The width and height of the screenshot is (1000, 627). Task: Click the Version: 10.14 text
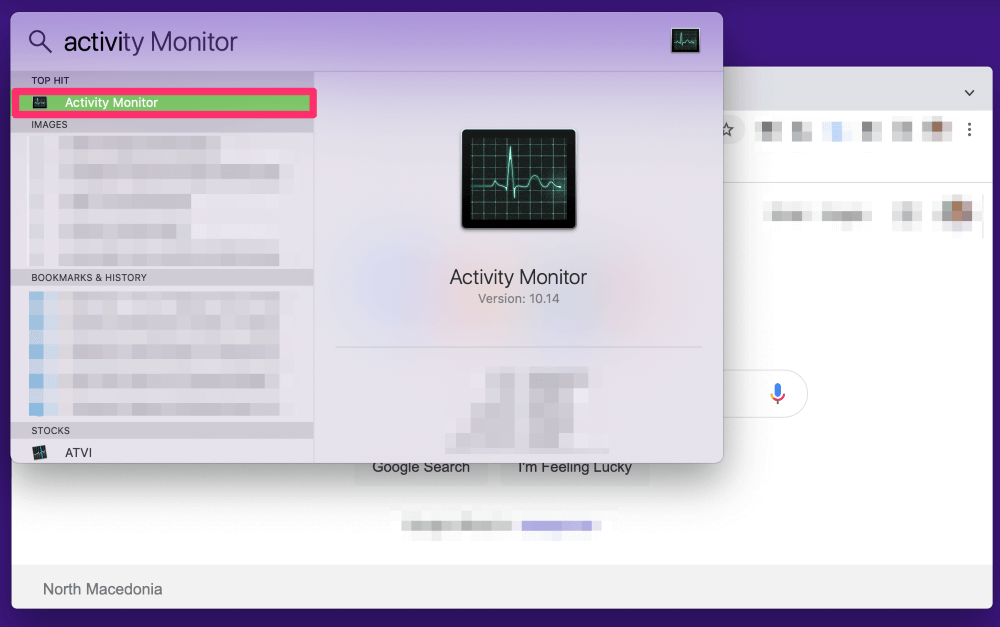pyautogui.click(x=518, y=299)
